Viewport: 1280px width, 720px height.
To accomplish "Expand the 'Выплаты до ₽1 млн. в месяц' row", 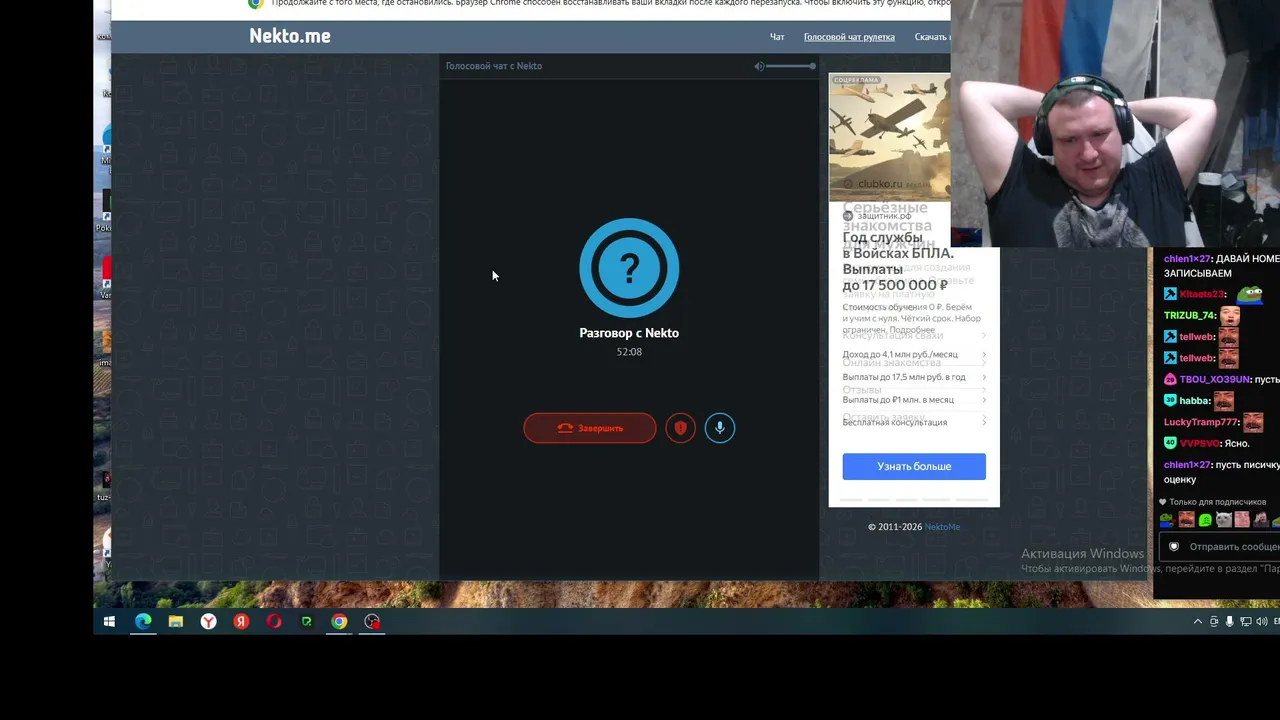I will pyautogui.click(x=914, y=400).
